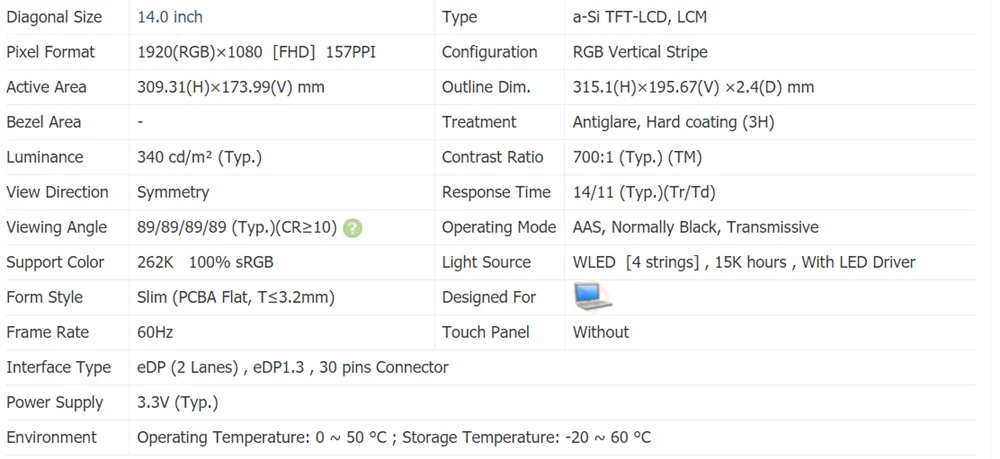
Task: Click the green help icon beside Viewing Angle
Action: click(352, 228)
